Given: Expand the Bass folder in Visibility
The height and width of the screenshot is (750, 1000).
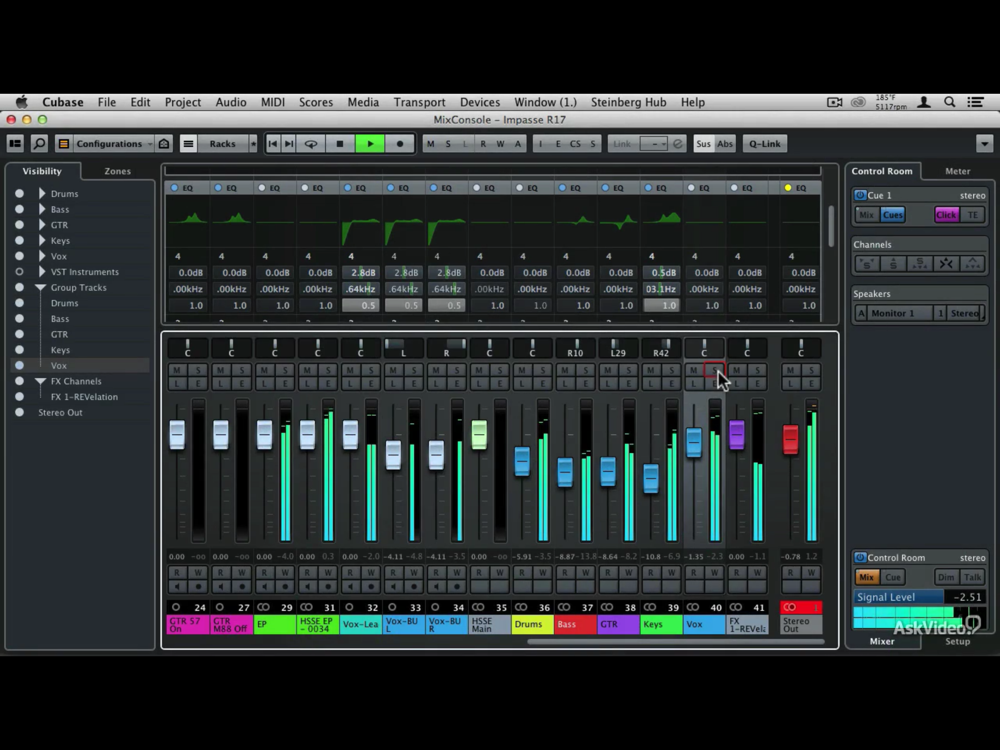Looking at the screenshot, I should point(42,209).
